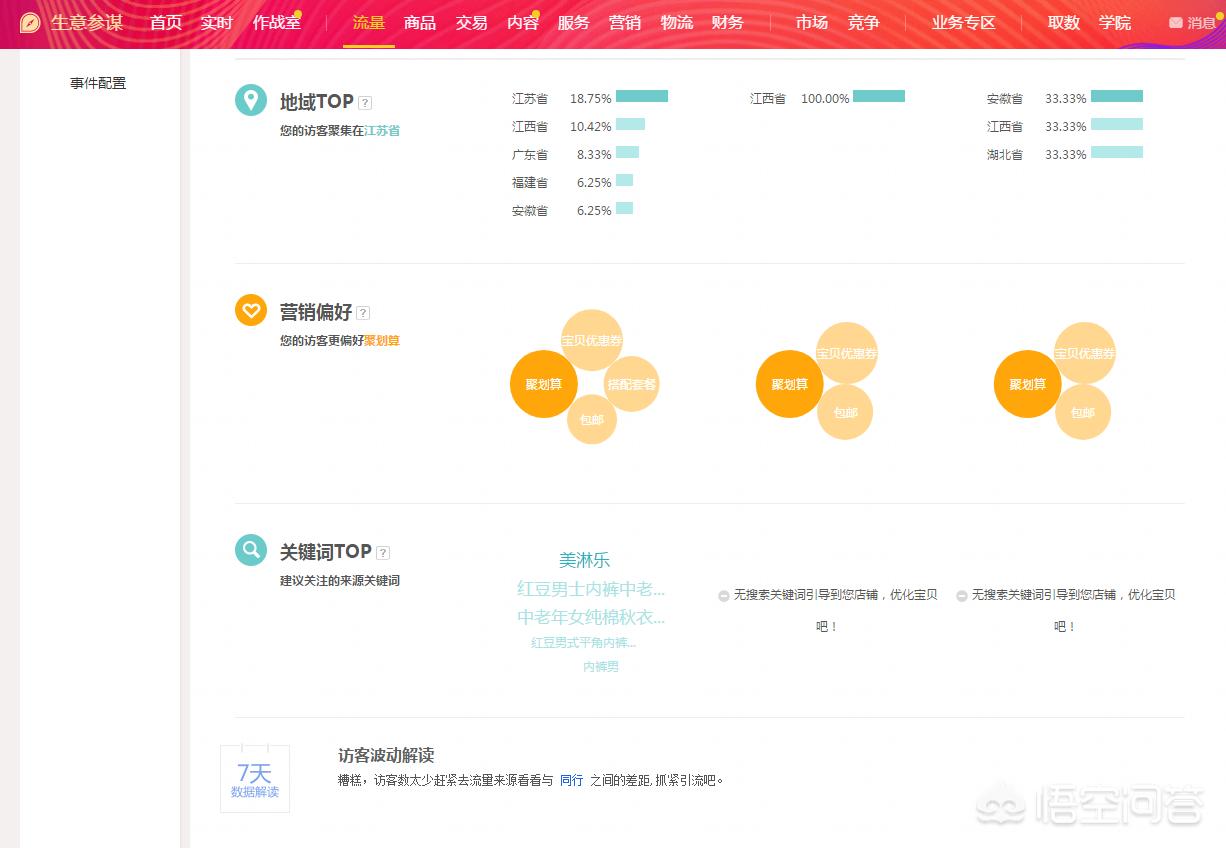
Task: Switch to the 商品 section
Action: click(x=419, y=22)
